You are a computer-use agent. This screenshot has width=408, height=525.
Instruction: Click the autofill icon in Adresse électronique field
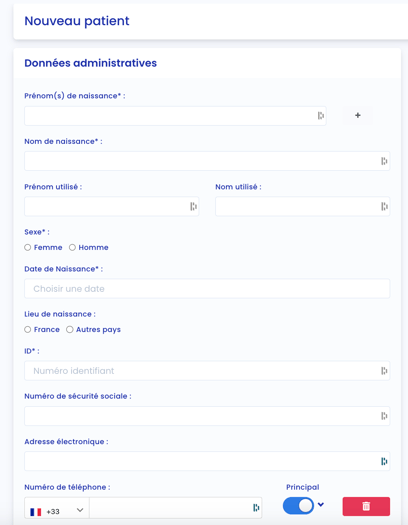(384, 461)
